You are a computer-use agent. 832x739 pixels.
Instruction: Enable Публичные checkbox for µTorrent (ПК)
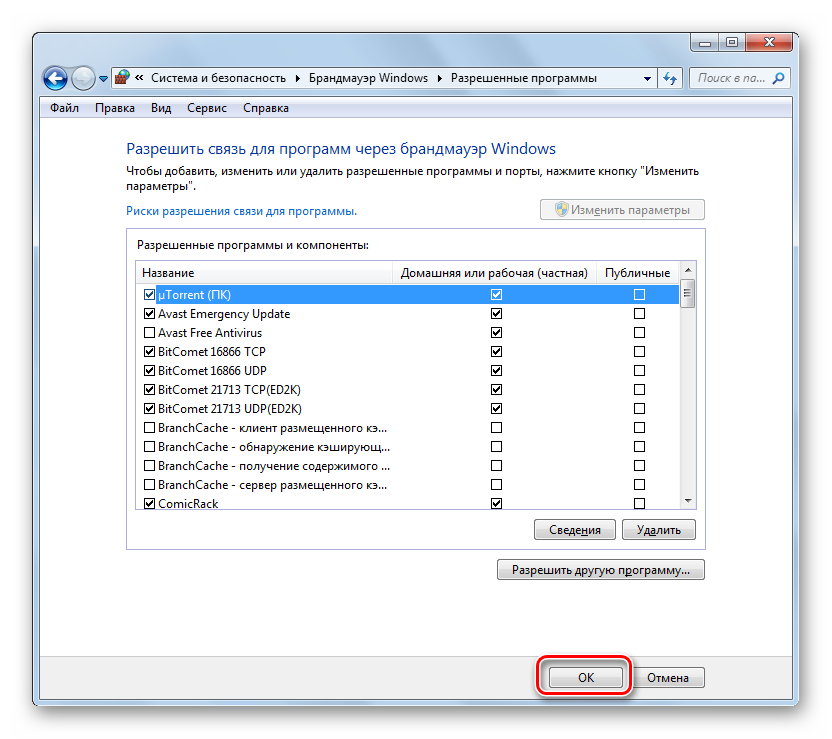[x=639, y=295]
